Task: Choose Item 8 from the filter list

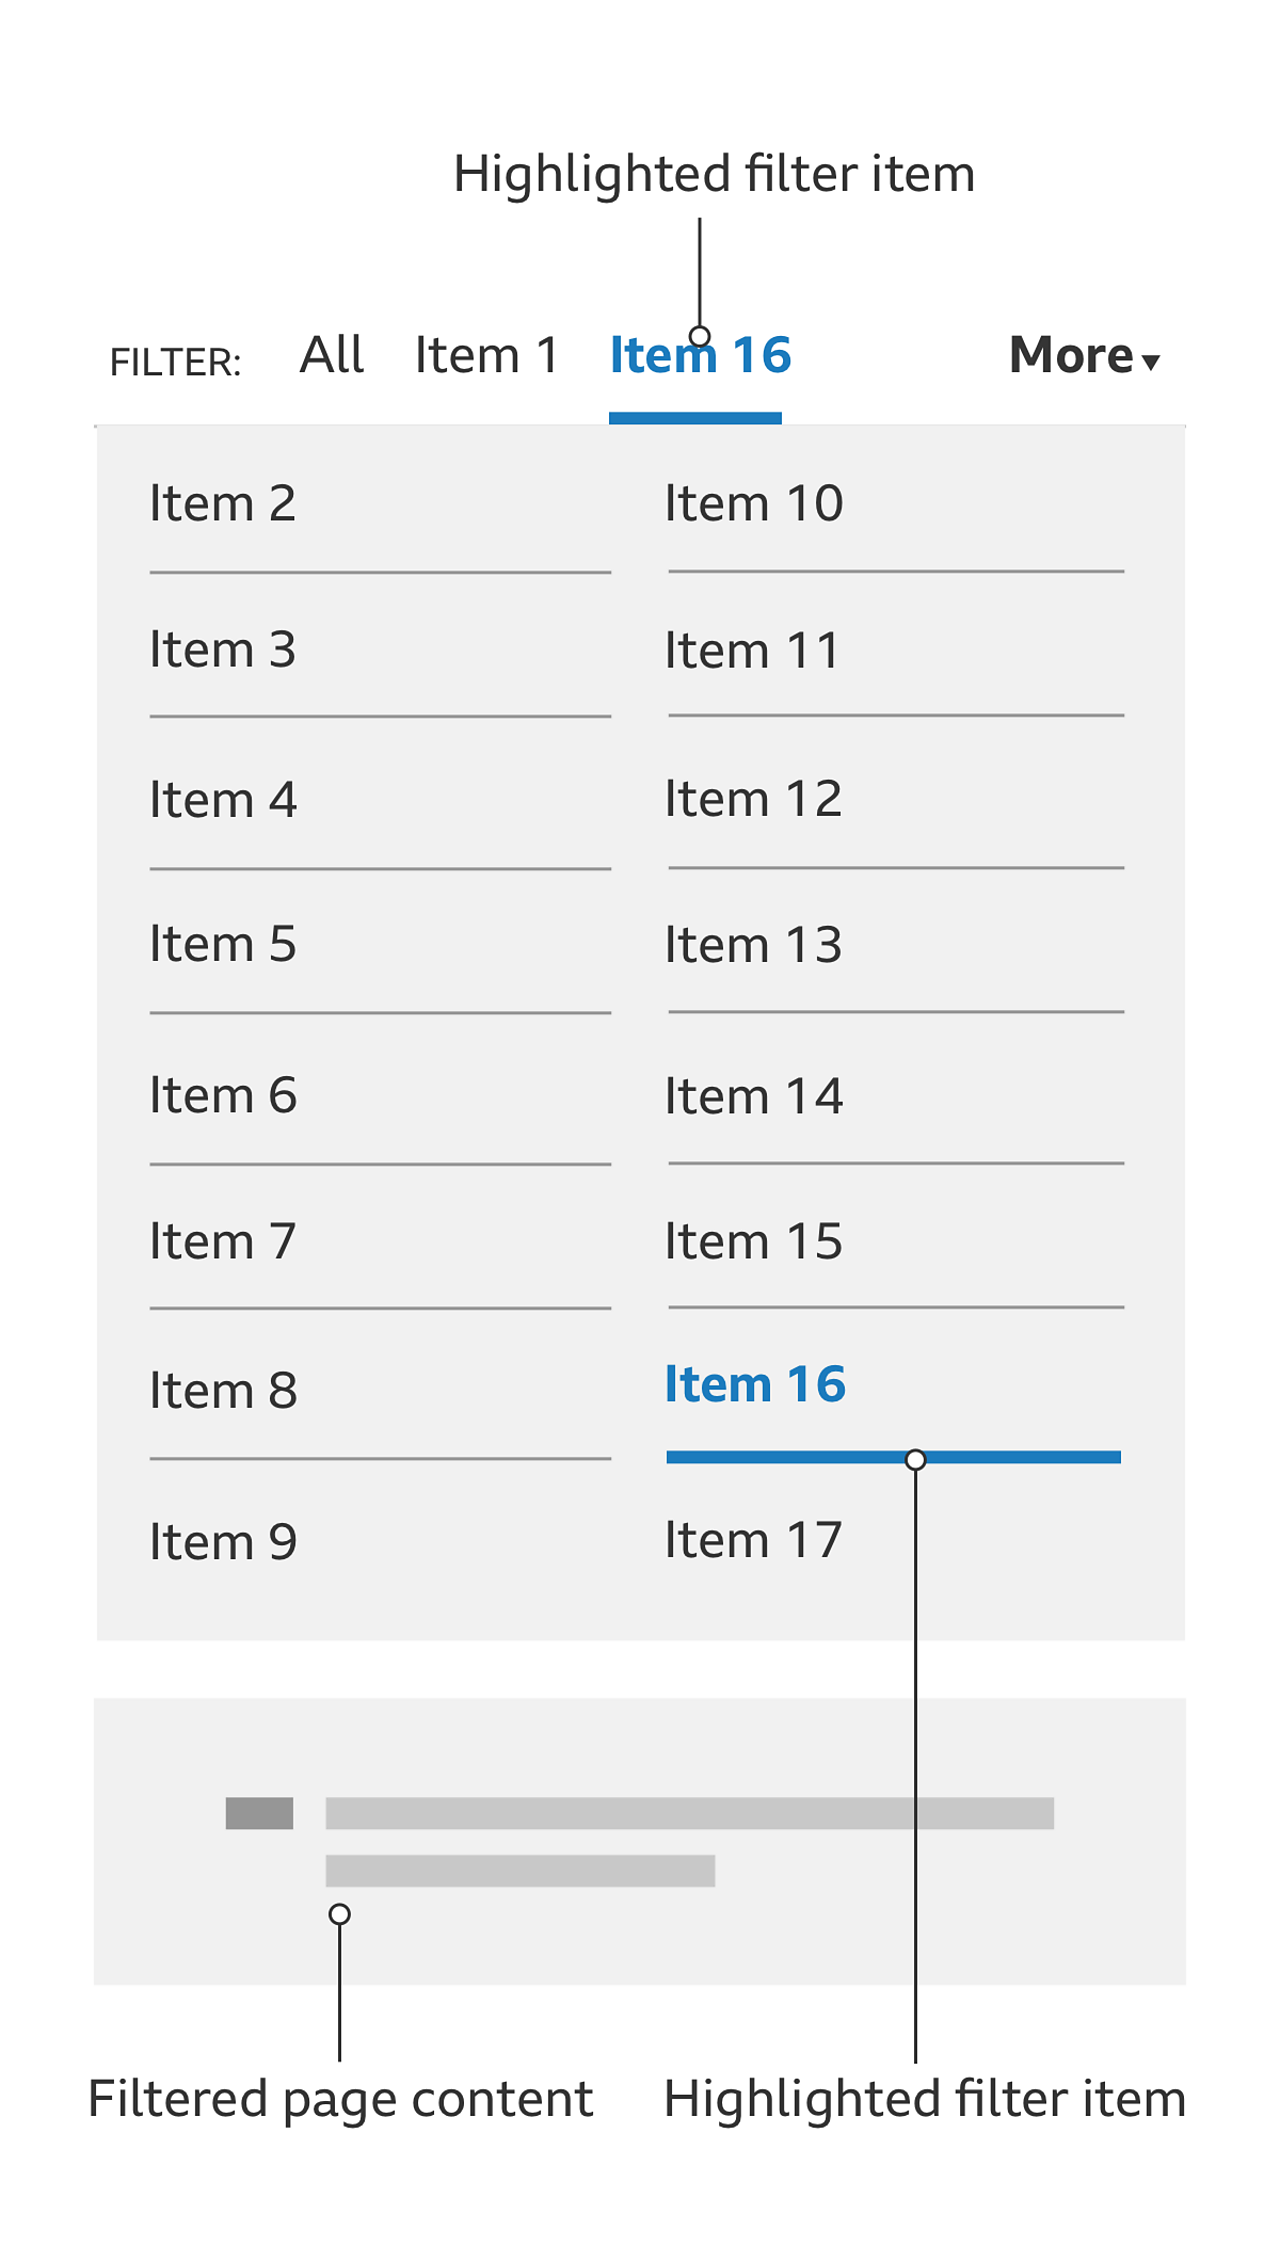Action: (223, 1391)
